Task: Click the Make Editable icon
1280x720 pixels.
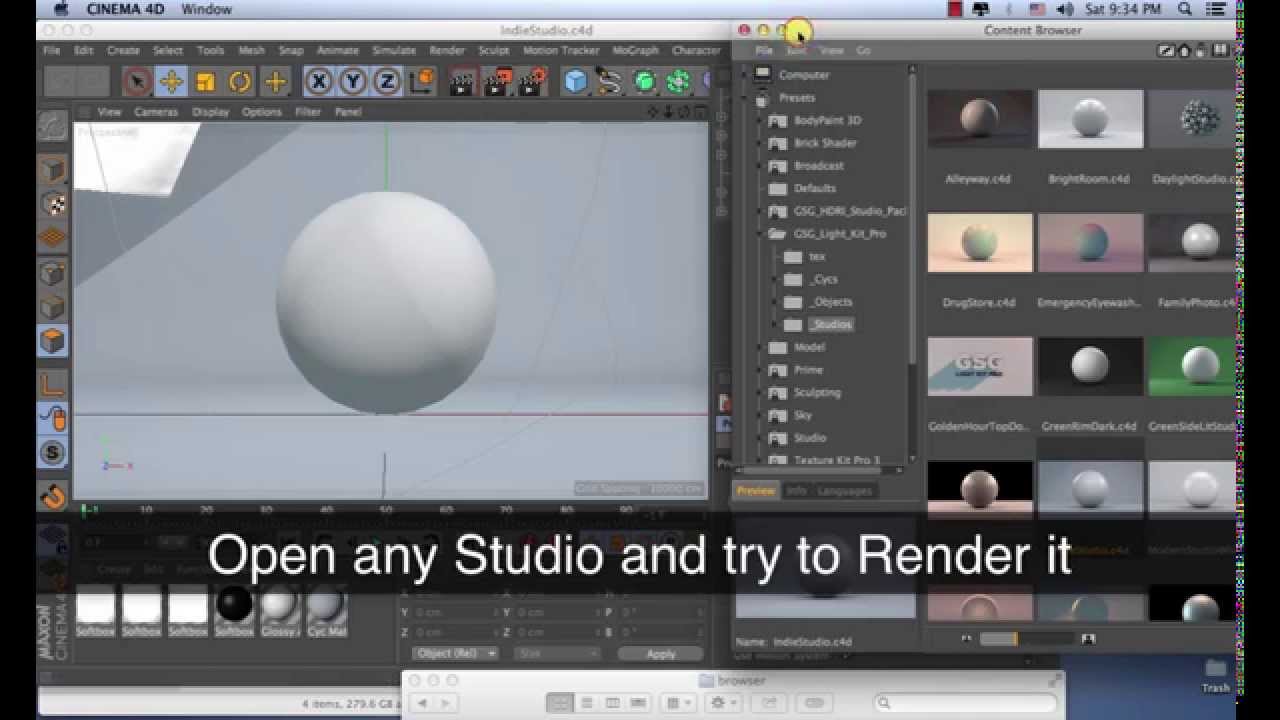Action: click(x=53, y=126)
